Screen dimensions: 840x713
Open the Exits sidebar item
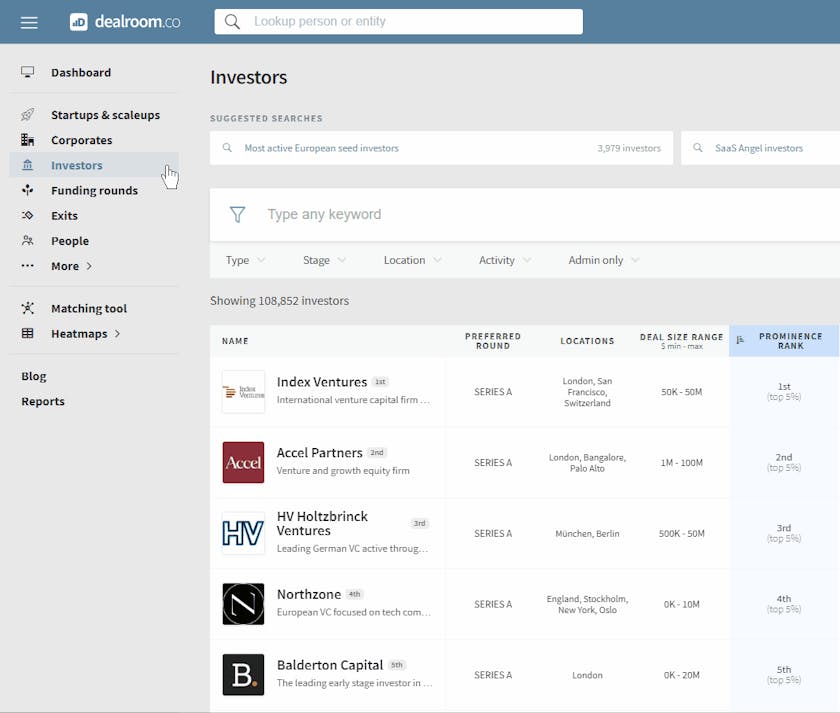click(64, 215)
